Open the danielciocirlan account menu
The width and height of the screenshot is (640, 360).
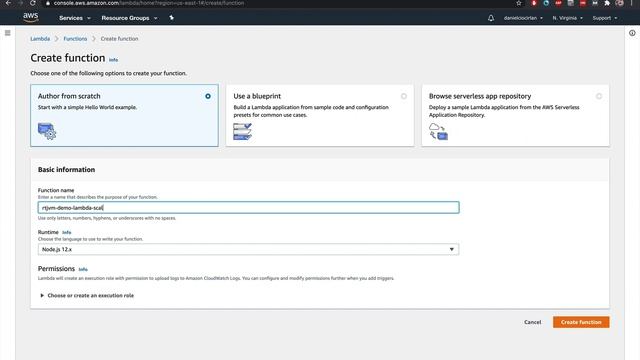(523, 18)
